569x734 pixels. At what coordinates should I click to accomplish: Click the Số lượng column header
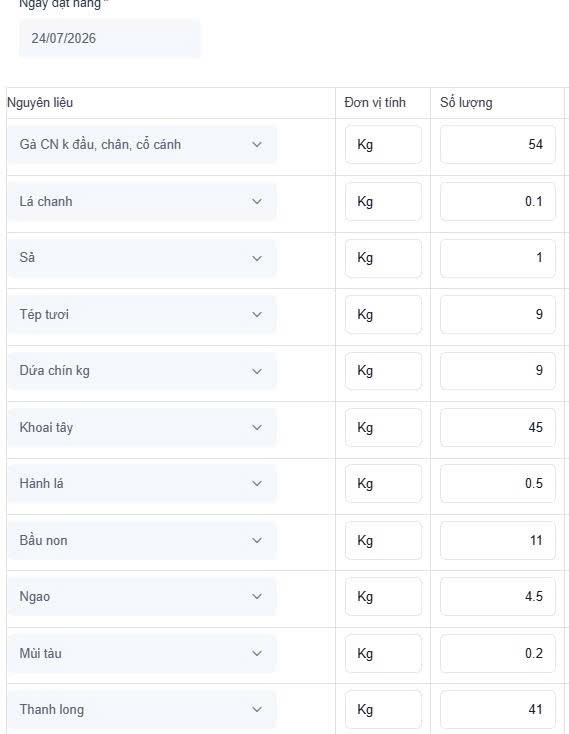pyautogui.click(x=466, y=103)
